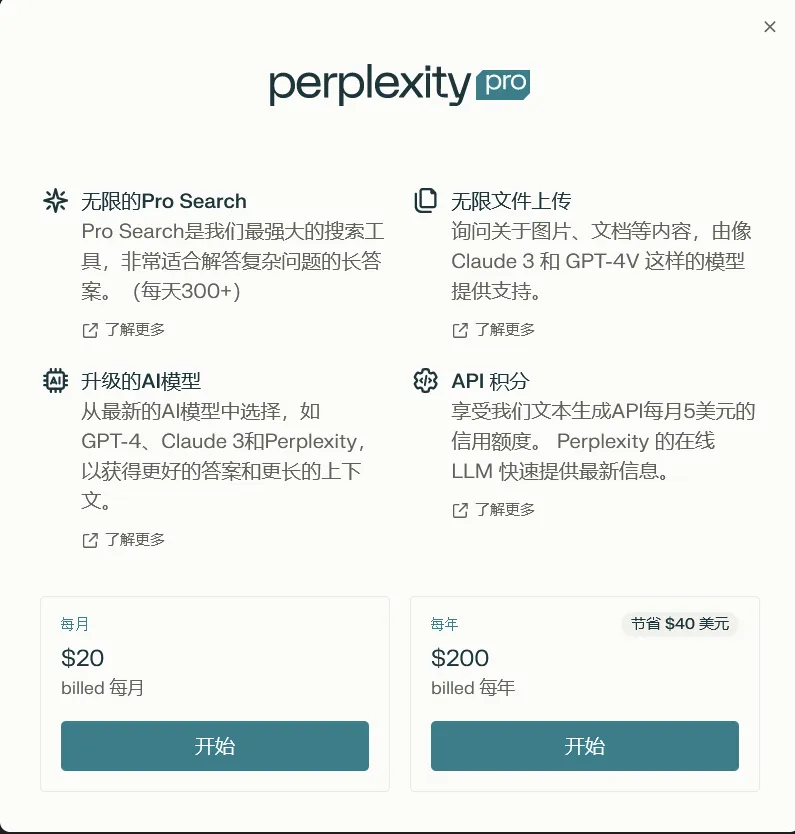Click the perplexity wordmark logo

pyautogui.click(x=369, y=85)
